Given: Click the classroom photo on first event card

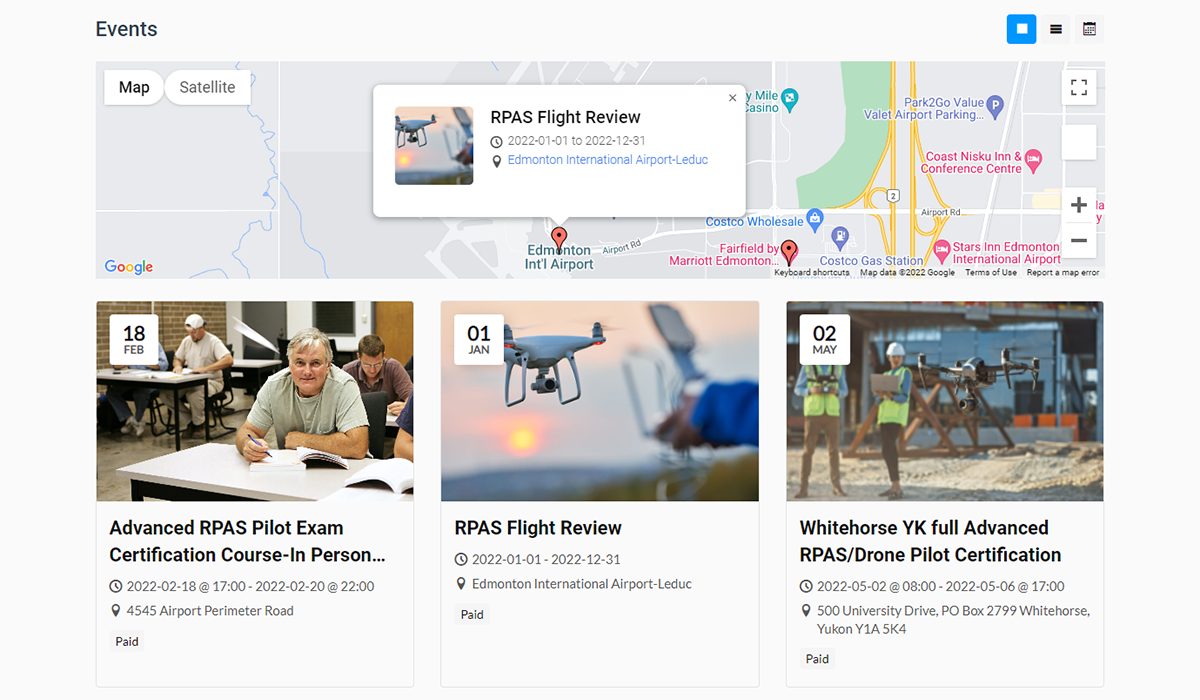Looking at the screenshot, I should click(255, 401).
